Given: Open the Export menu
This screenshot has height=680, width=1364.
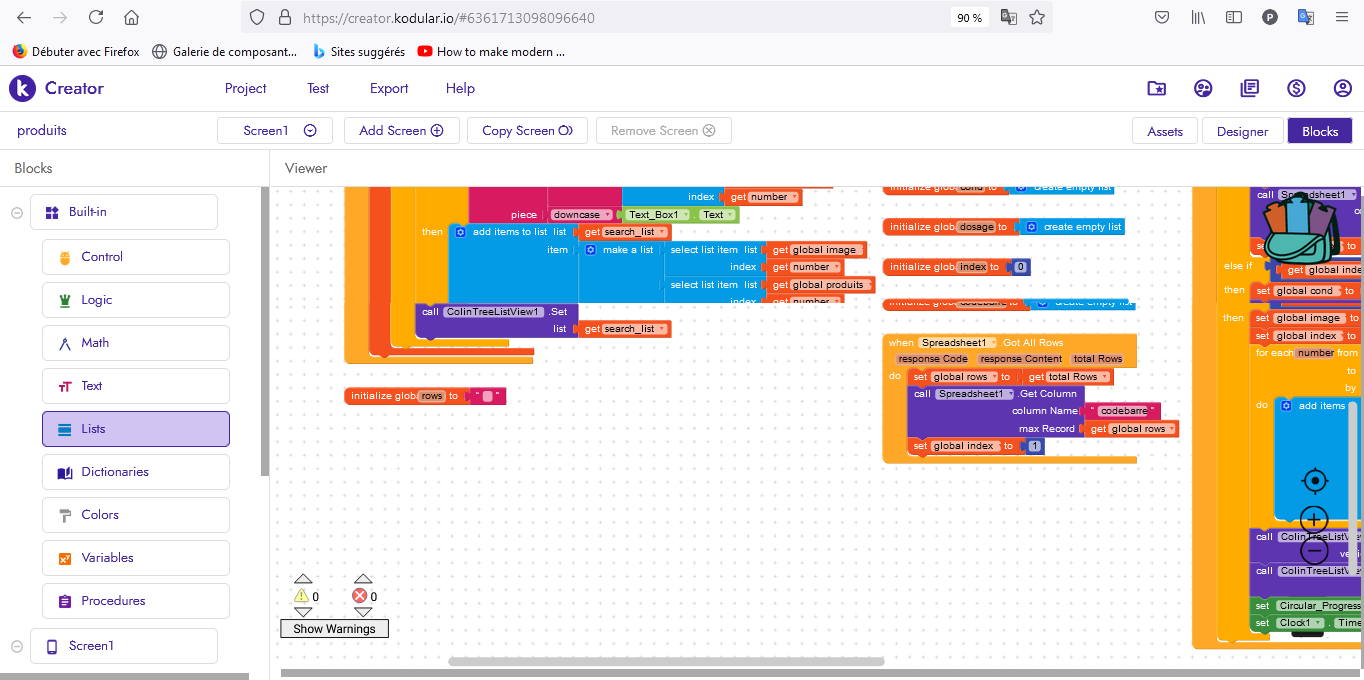Looking at the screenshot, I should coord(389,88).
